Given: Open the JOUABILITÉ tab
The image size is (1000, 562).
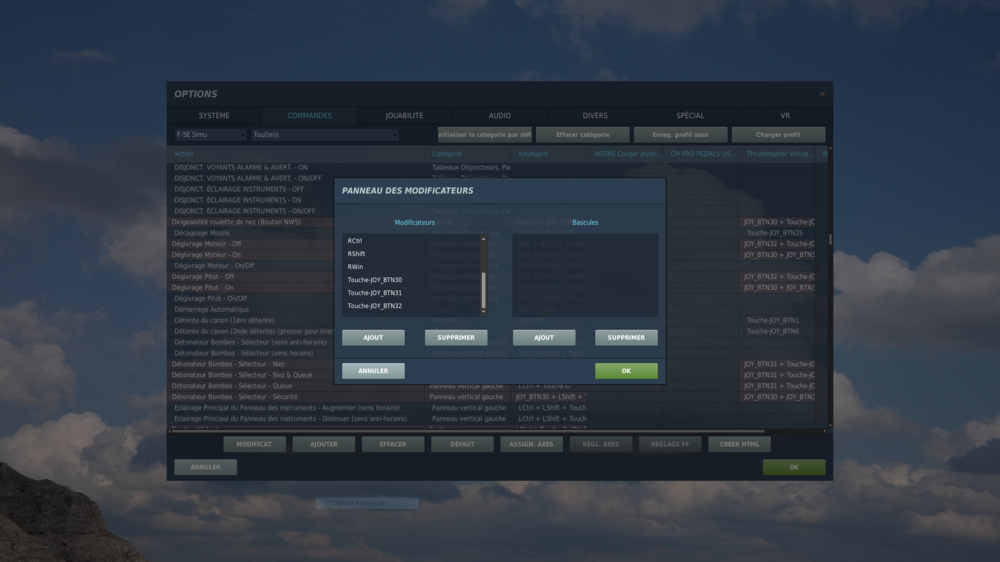Looking at the screenshot, I should click(404, 115).
